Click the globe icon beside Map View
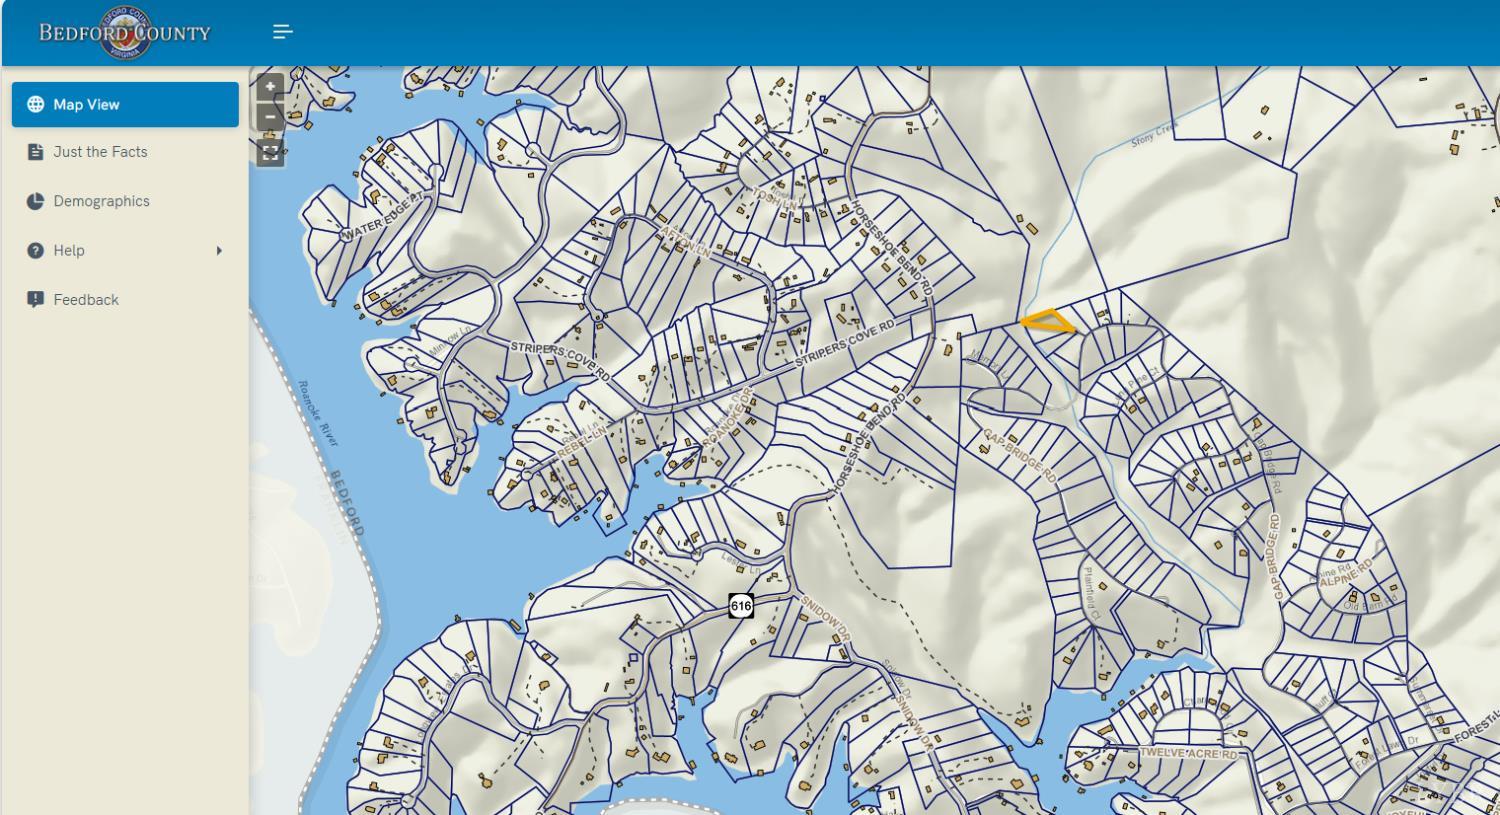Viewport: 1500px width, 815px height. pyautogui.click(x=36, y=104)
